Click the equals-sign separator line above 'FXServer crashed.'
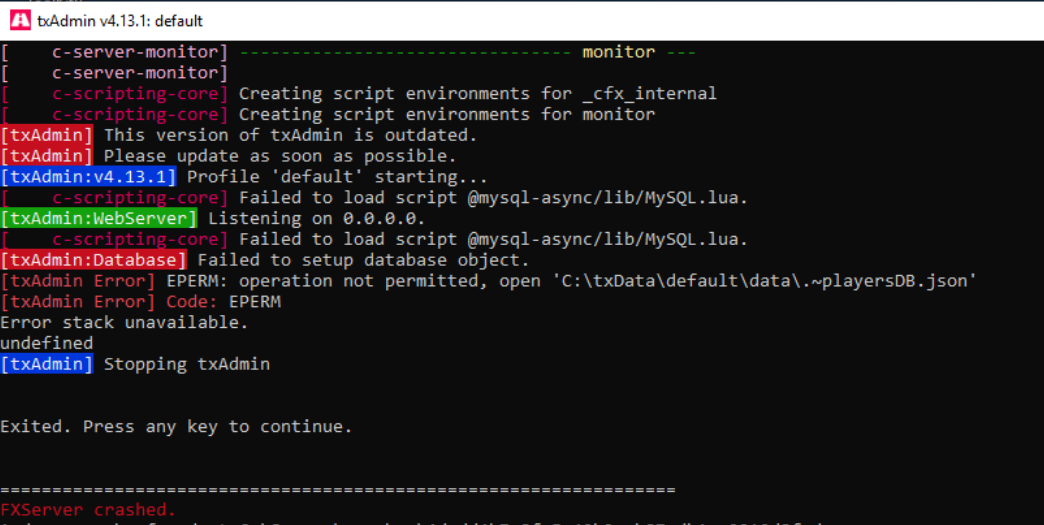 [338, 490]
